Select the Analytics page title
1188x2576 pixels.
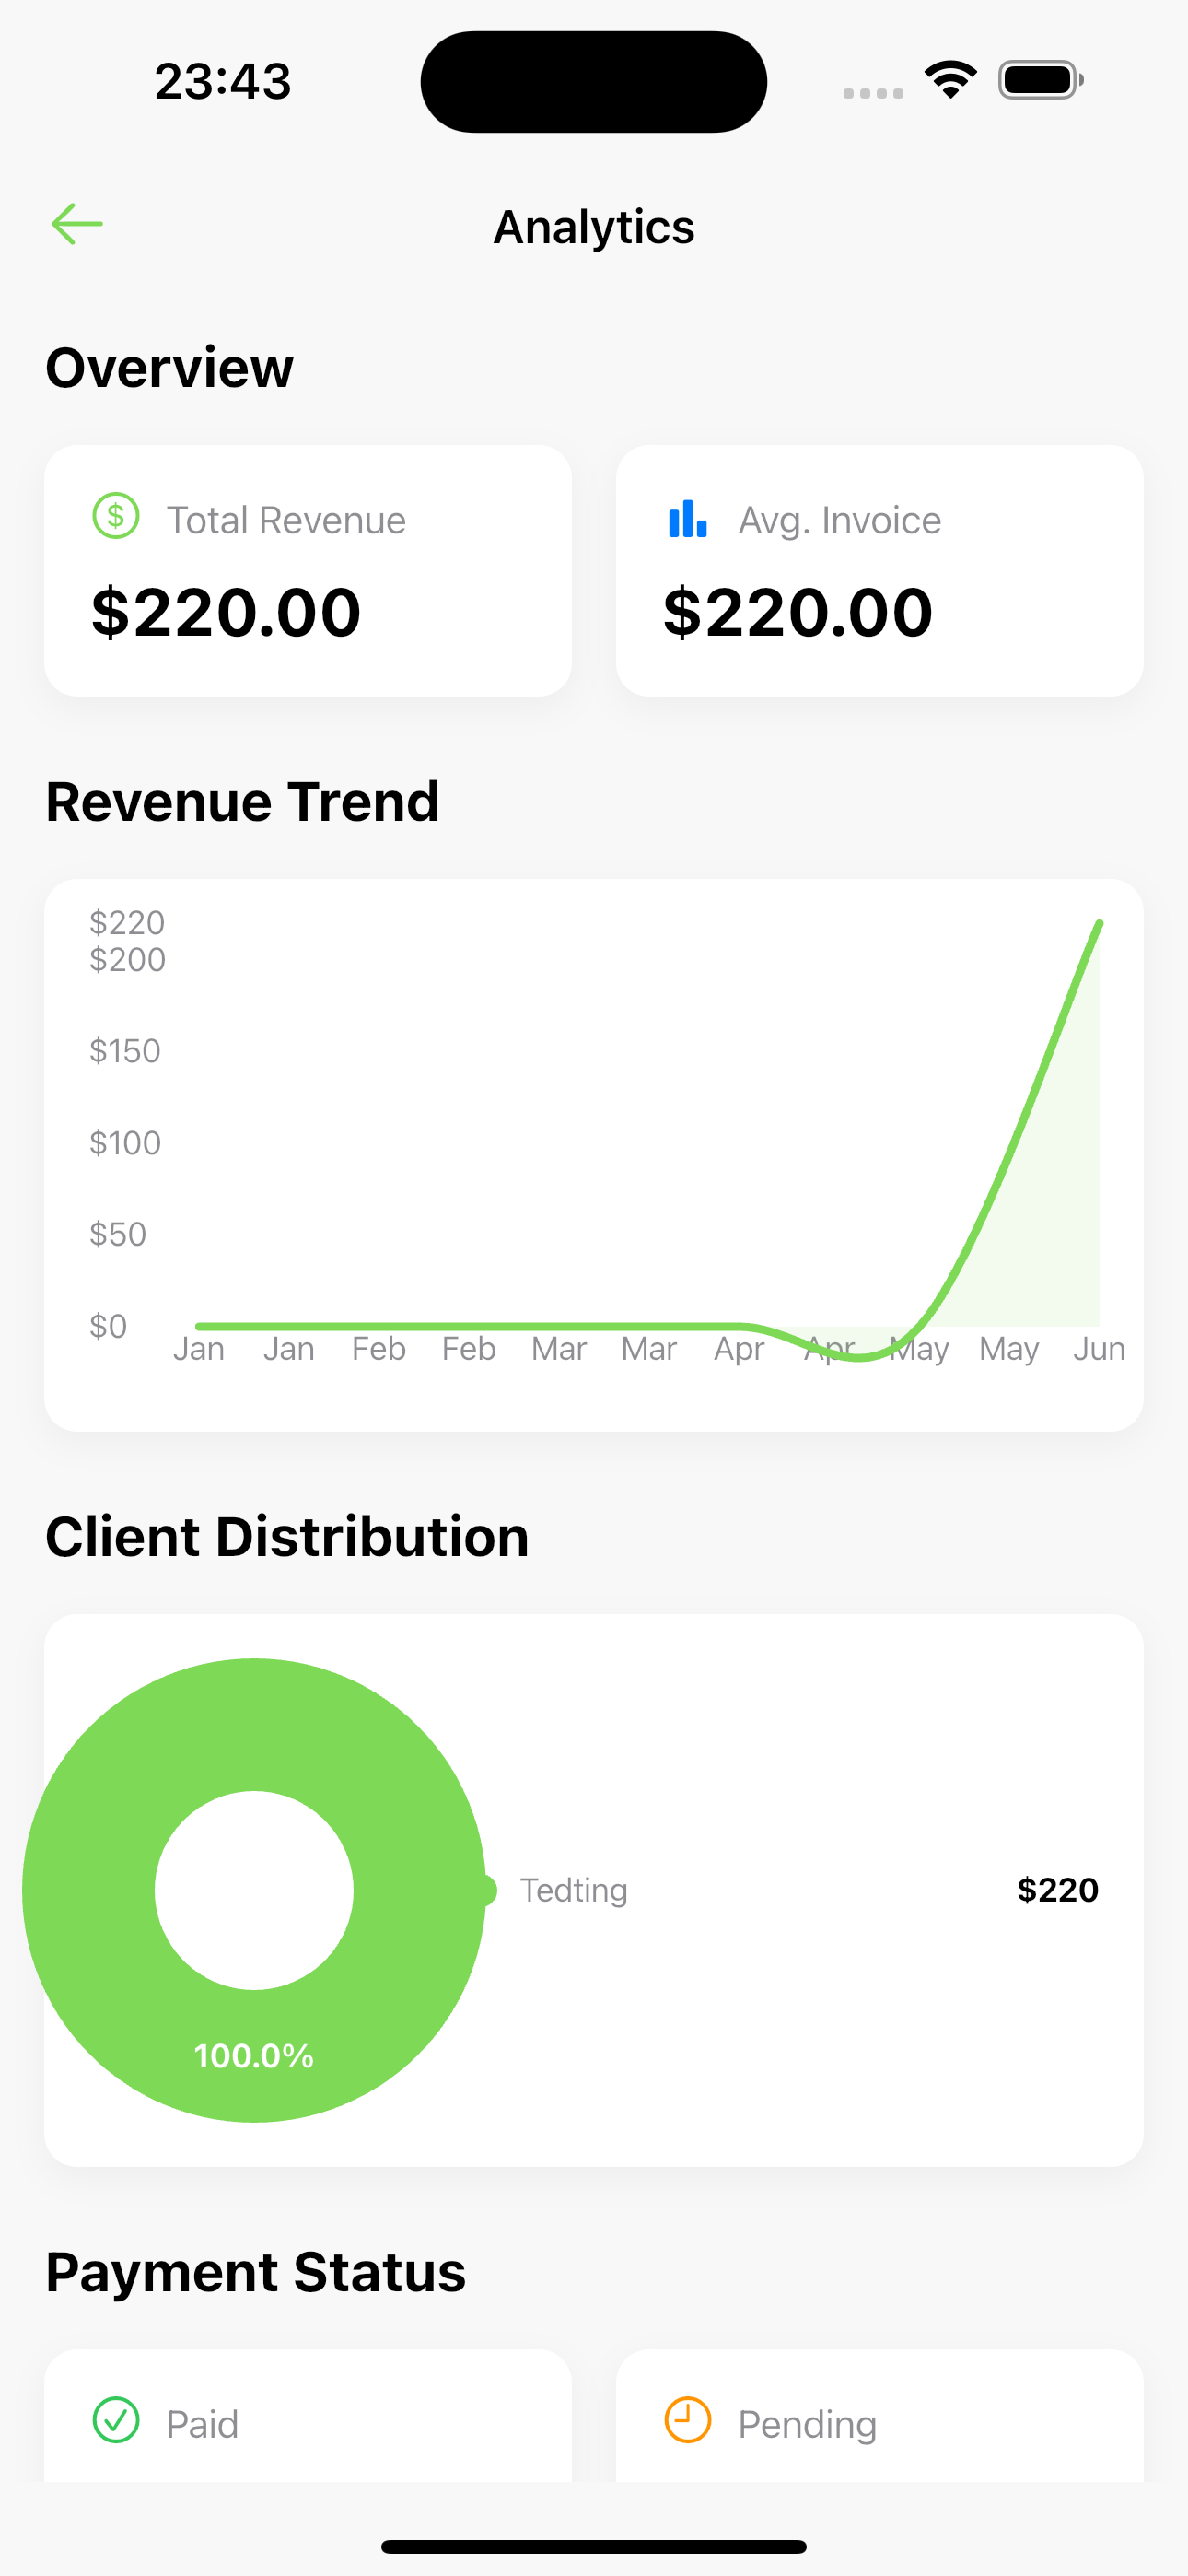click(x=594, y=227)
